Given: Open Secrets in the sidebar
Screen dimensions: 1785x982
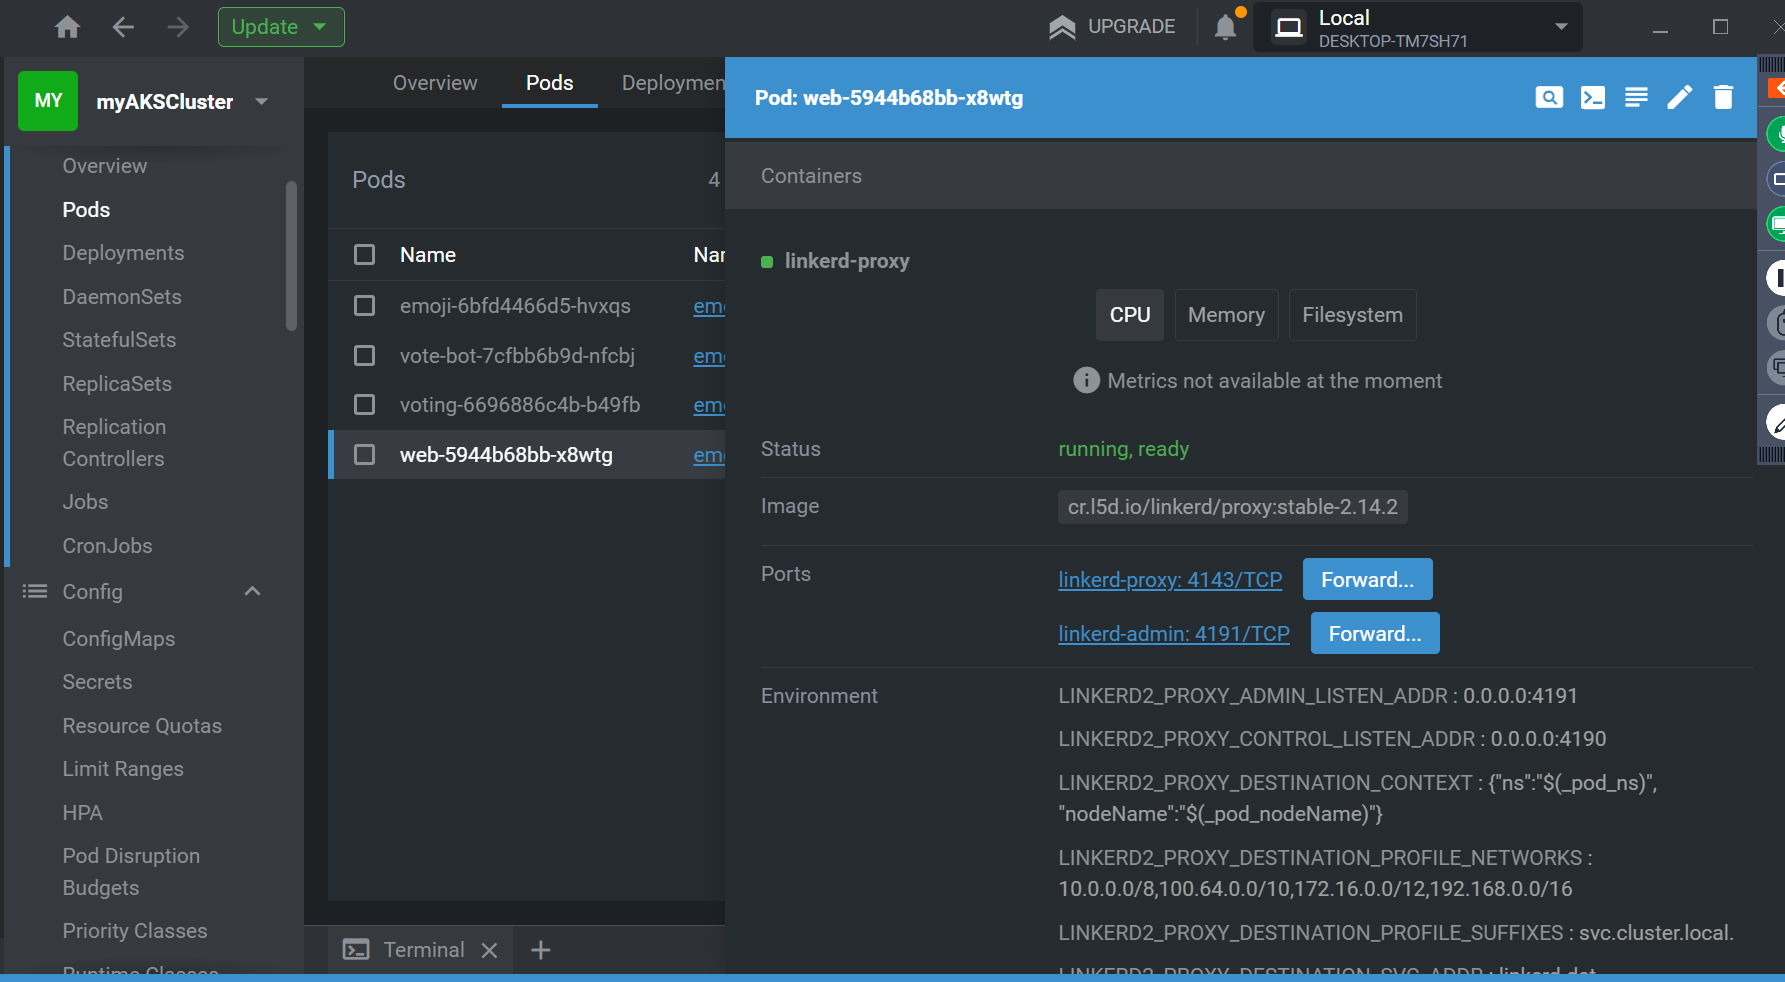Looking at the screenshot, I should (97, 682).
